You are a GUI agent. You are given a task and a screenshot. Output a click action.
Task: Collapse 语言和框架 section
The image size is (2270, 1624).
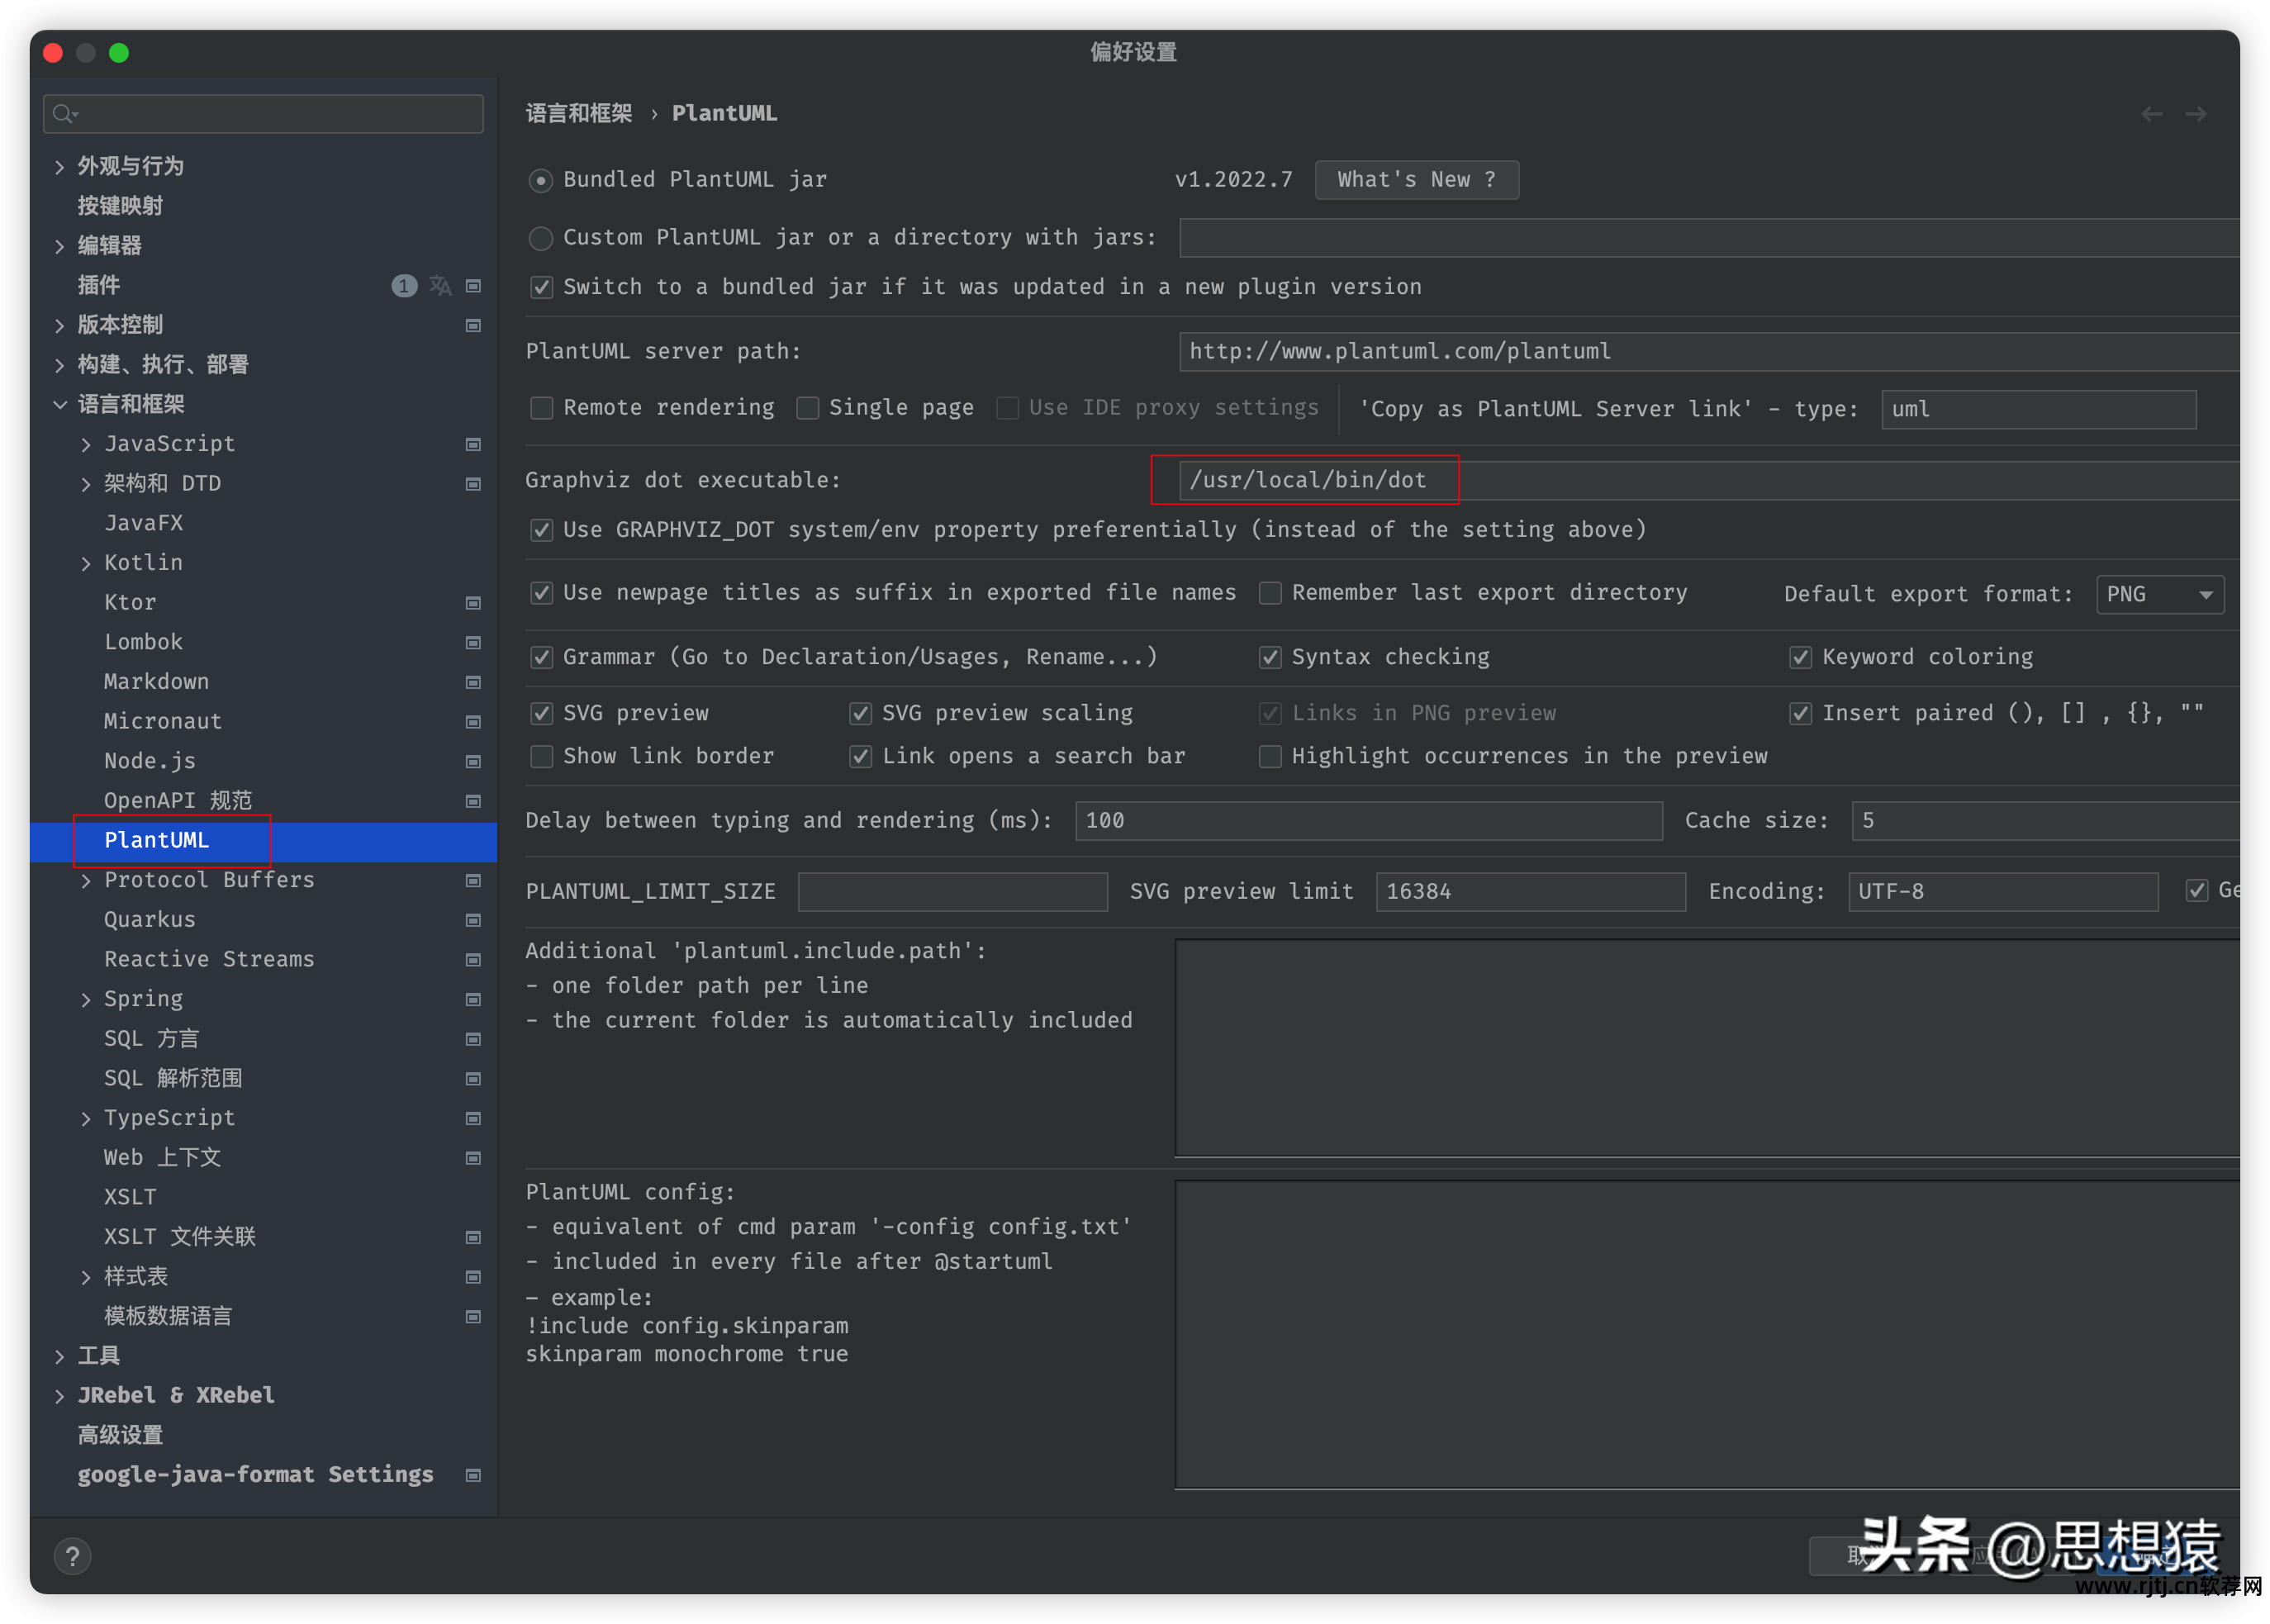point(59,404)
